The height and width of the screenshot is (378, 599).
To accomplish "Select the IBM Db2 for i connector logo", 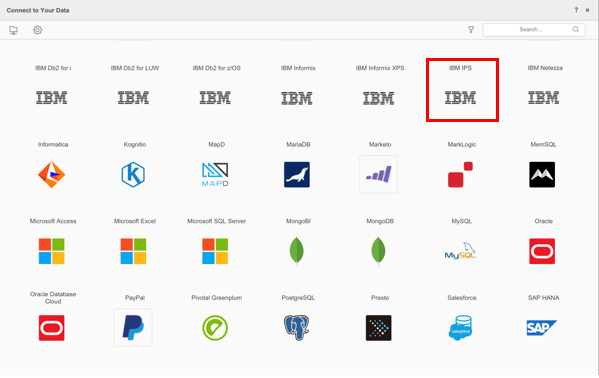I will [x=52, y=98].
